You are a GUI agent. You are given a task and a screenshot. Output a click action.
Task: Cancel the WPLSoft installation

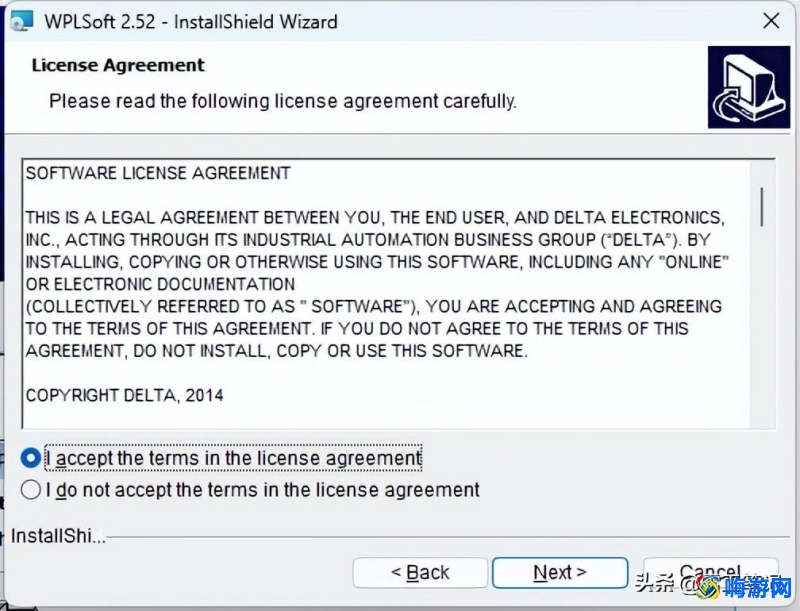(x=710, y=571)
